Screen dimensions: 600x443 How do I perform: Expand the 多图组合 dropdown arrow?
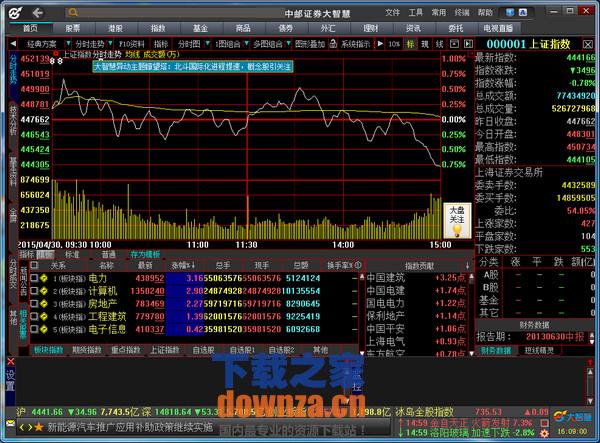pos(289,44)
